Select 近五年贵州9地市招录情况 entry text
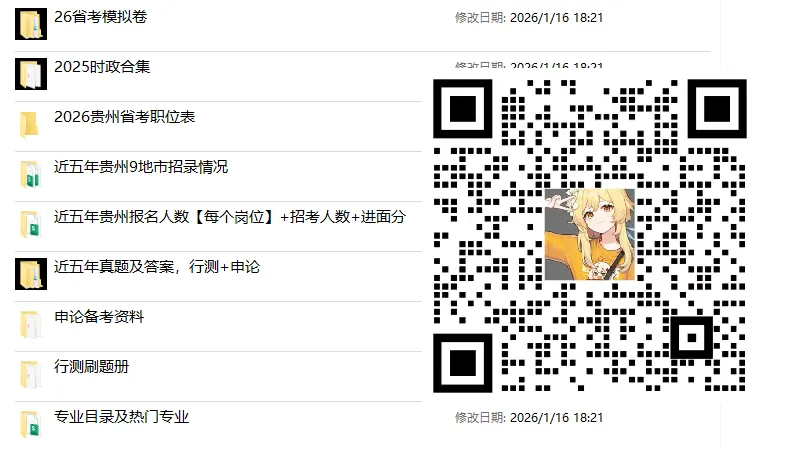This screenshot has width=785, height=450. tap(141, 167)
